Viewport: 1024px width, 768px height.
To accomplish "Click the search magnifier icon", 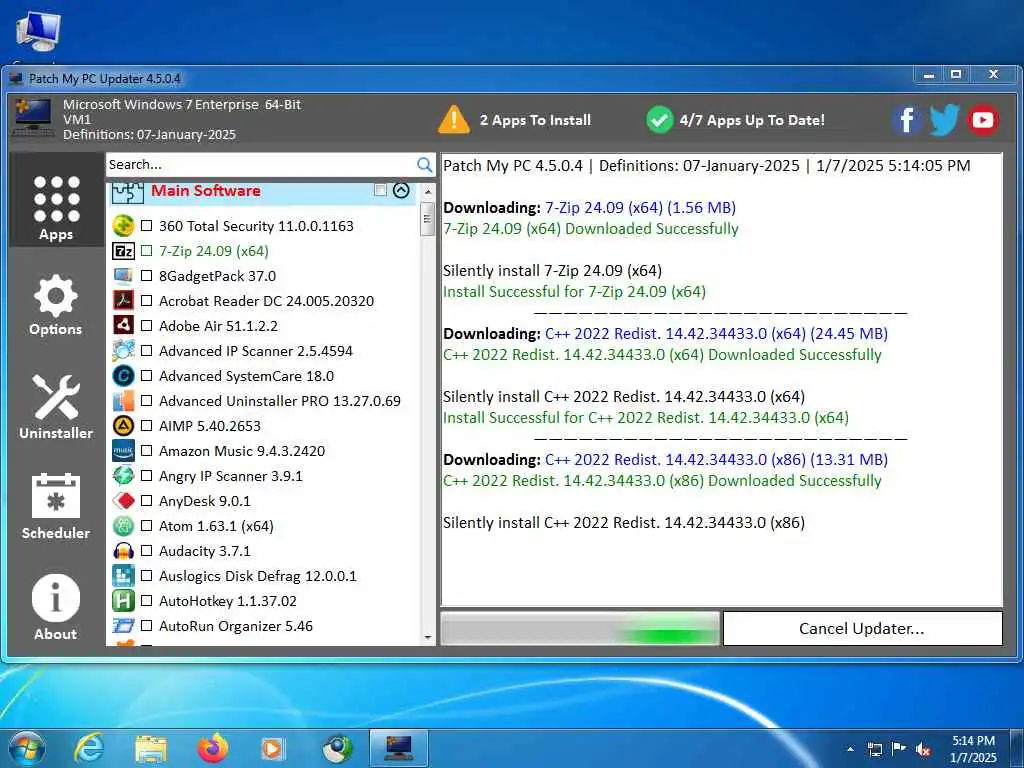I will coord(424,165).
